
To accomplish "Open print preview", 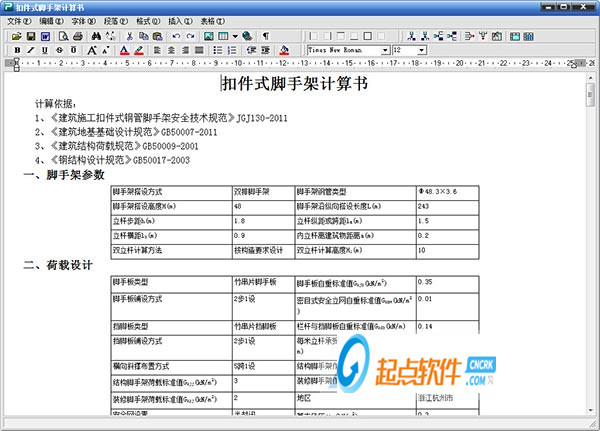I will [x=63, y=36].
